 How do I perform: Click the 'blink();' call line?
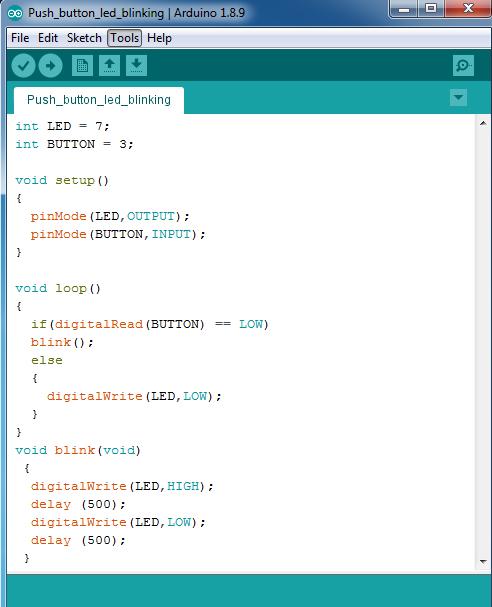62,342
